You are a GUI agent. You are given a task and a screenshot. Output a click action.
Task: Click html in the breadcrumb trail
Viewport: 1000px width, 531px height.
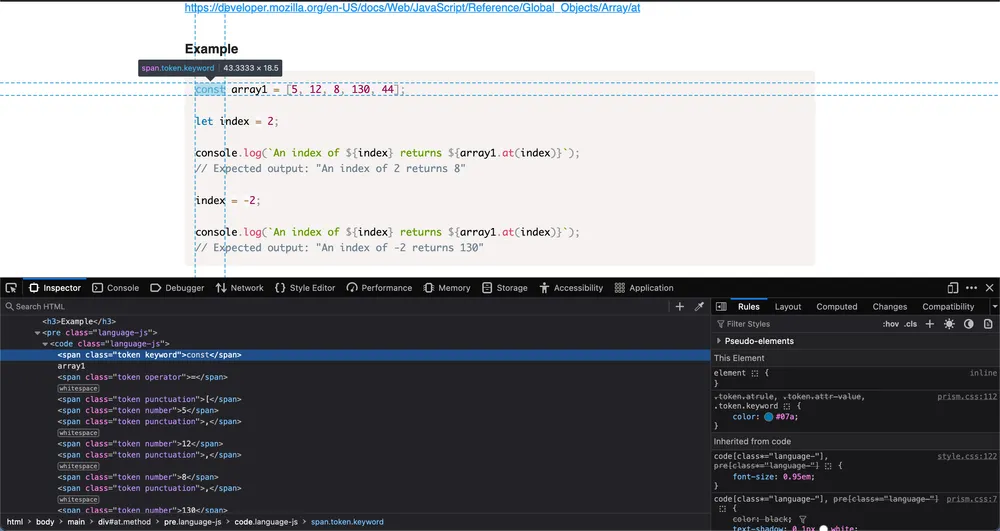pyautogui.click(x=15, y=522)
